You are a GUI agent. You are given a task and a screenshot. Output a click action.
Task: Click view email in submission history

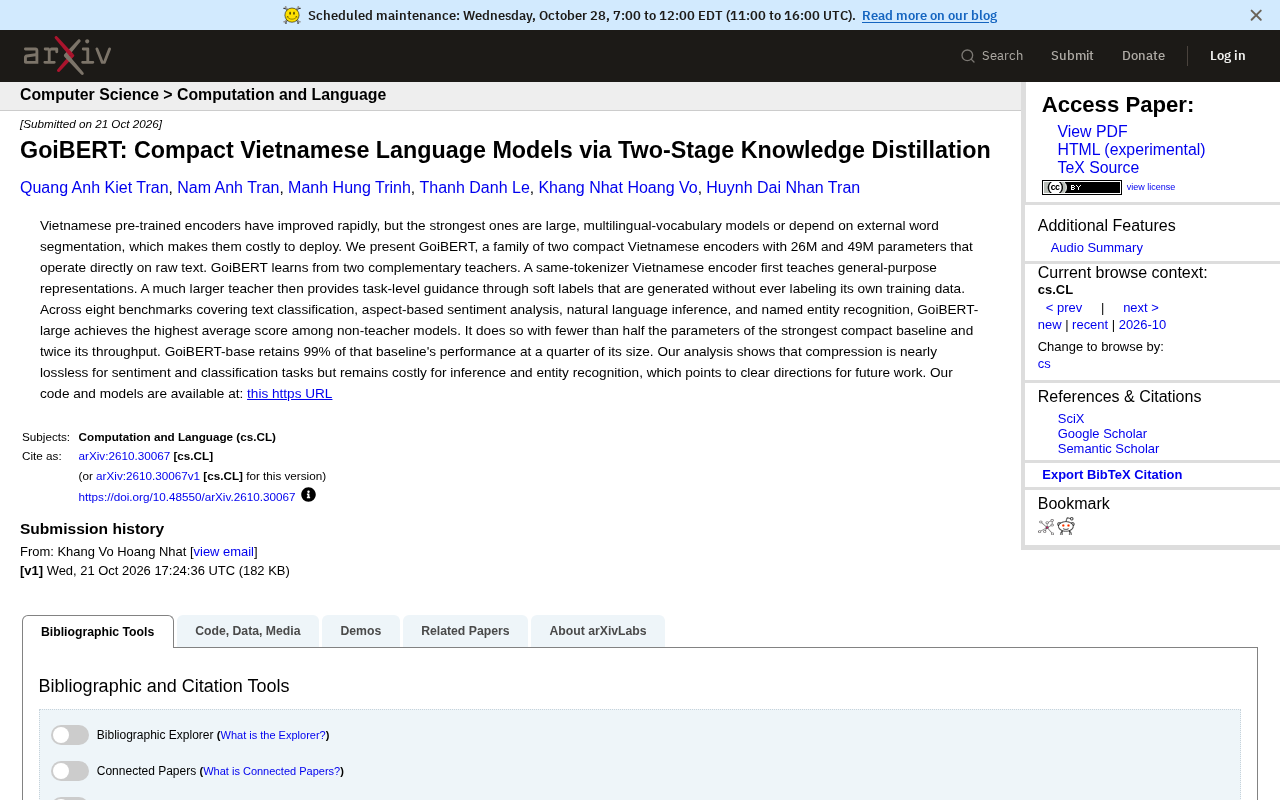tap(224, 552)
